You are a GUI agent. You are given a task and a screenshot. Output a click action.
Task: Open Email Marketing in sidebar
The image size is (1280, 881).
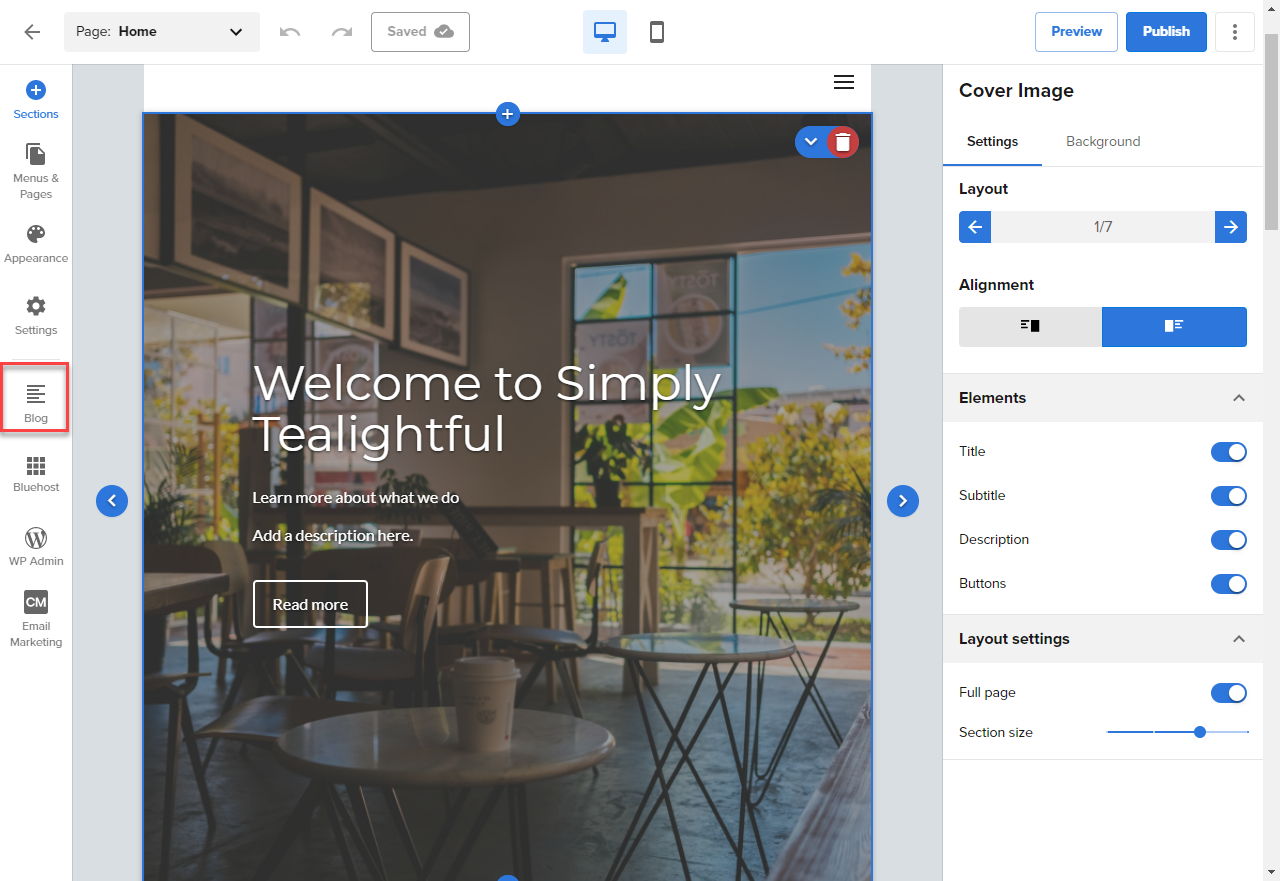point(36,619)
